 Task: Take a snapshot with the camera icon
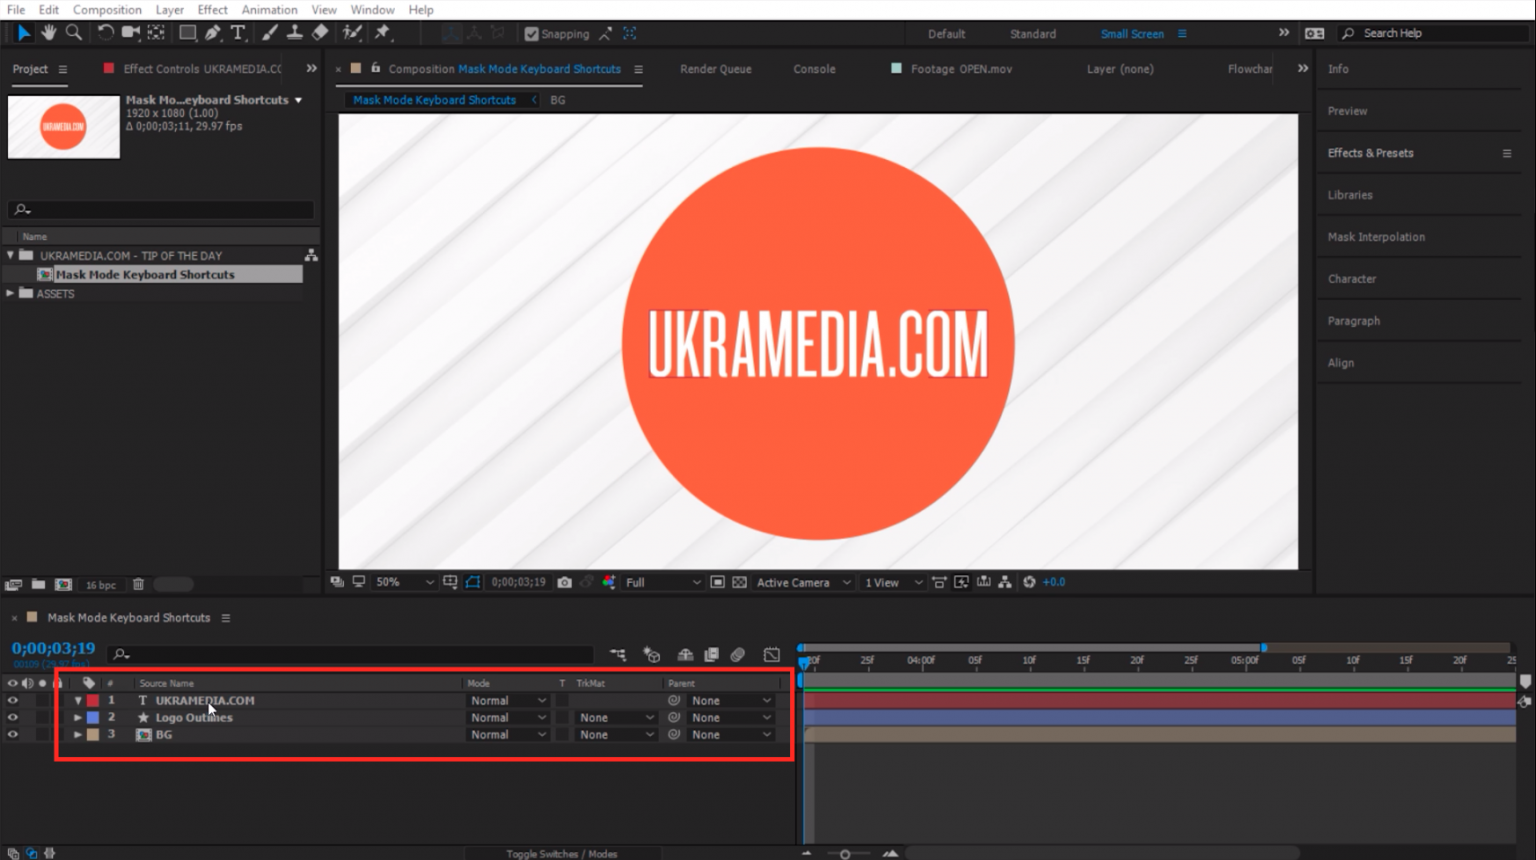pos(564,582)
